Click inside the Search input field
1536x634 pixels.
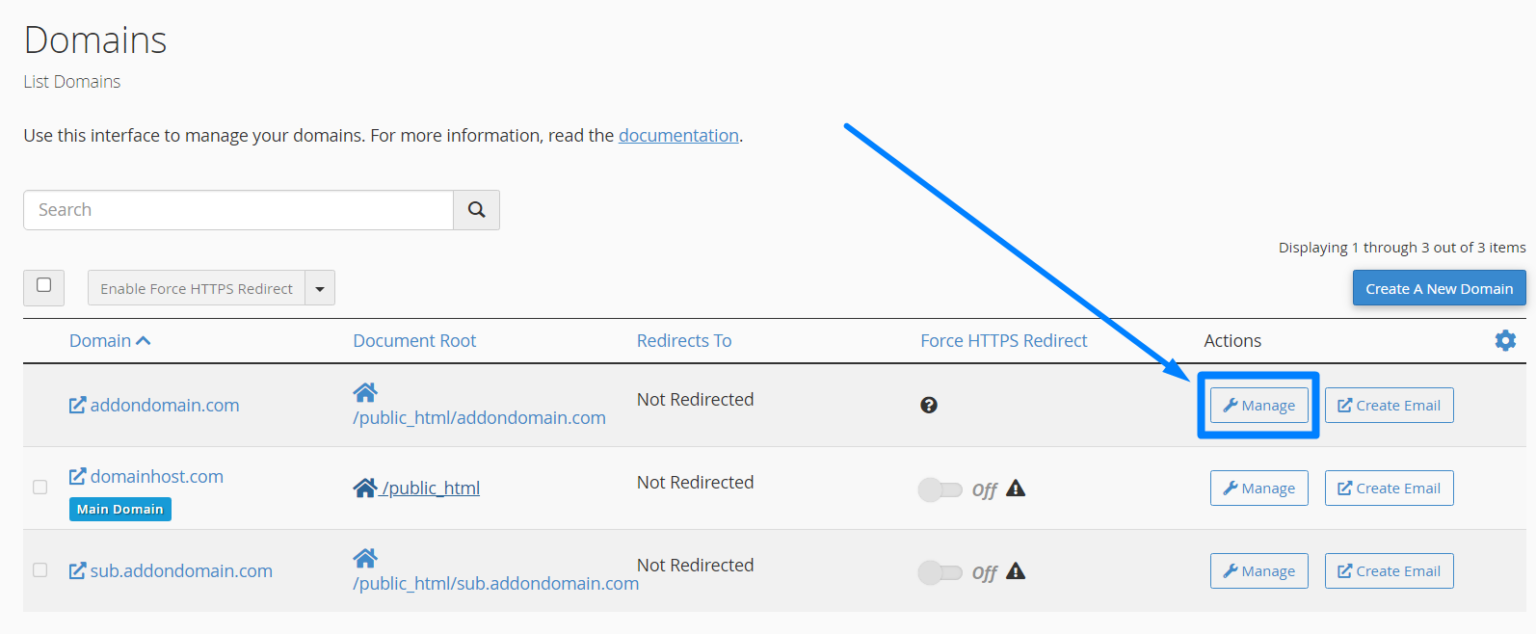pos(237,210)
